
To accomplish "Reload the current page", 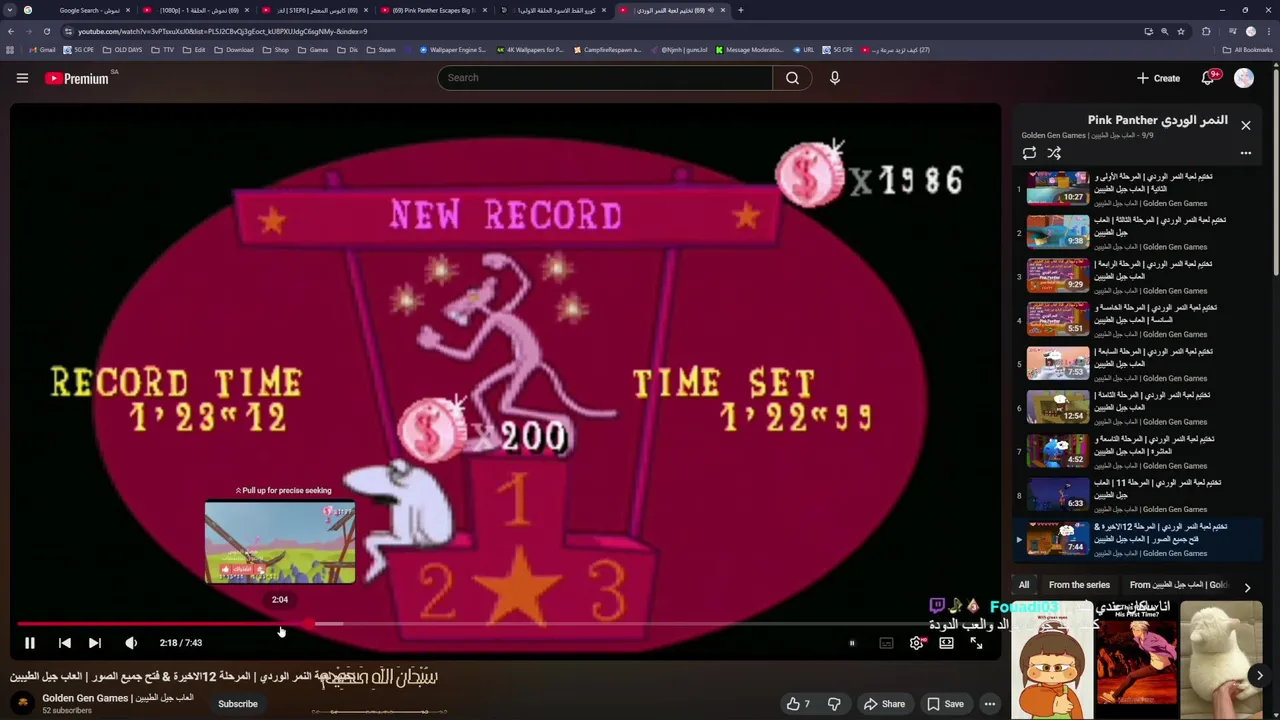I will pyautogui.click(x=47, y=31).
